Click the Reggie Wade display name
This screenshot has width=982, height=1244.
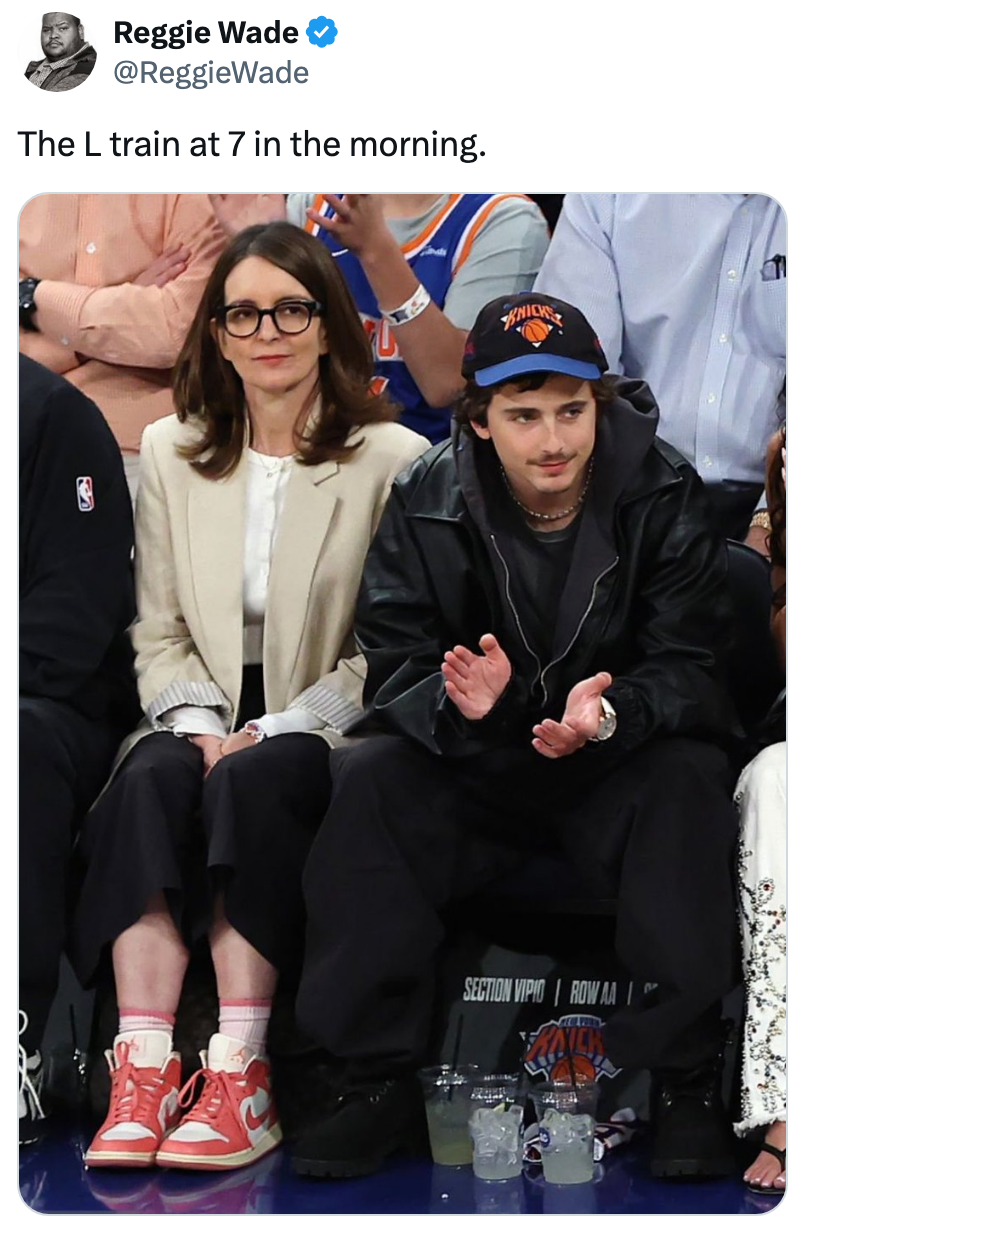click(x=206, y=33)
